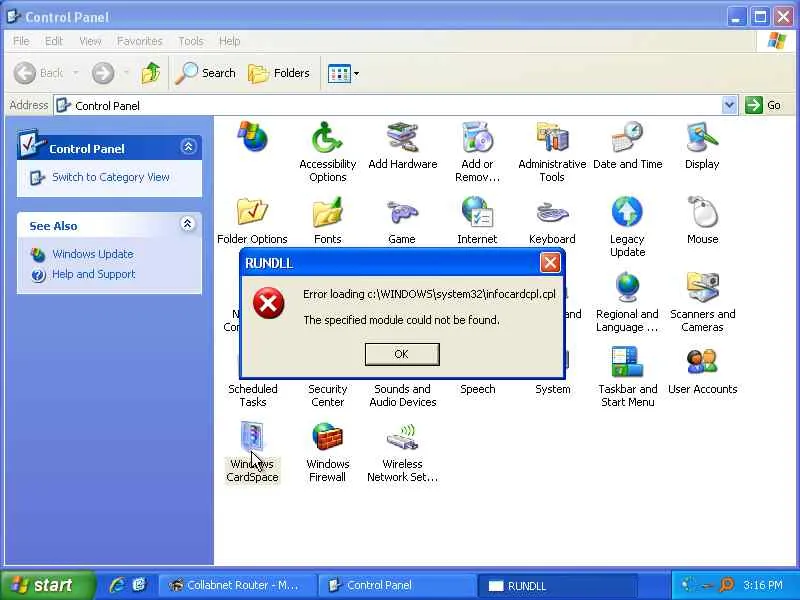Screen dimensions: 800x600
Task: Click the Go button
Action: [763, 105]
